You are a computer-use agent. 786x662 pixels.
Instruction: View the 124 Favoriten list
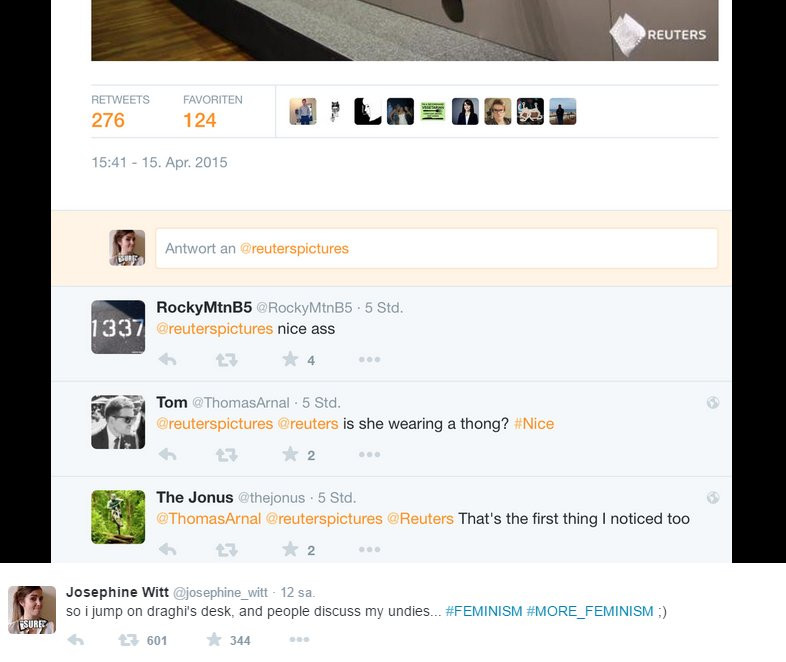coord(213,112)
